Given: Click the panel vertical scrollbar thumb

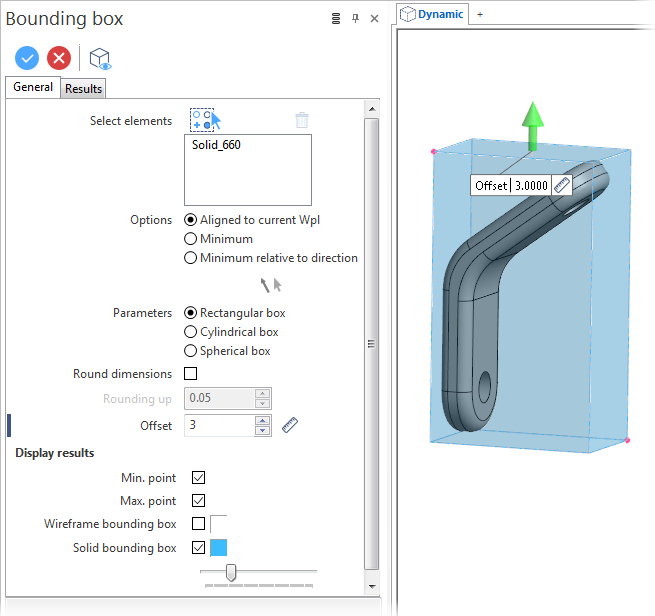Looking at the screenshot, I should 371,344.
